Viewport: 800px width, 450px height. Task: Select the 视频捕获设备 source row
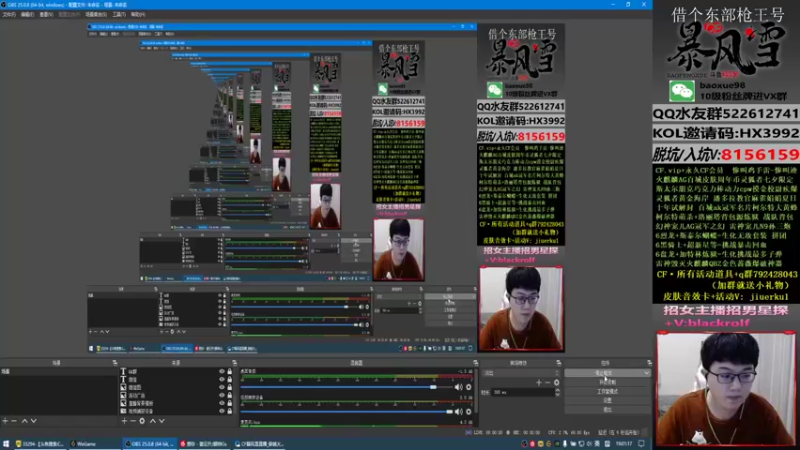pyautogui.click(x=176, y=411)
